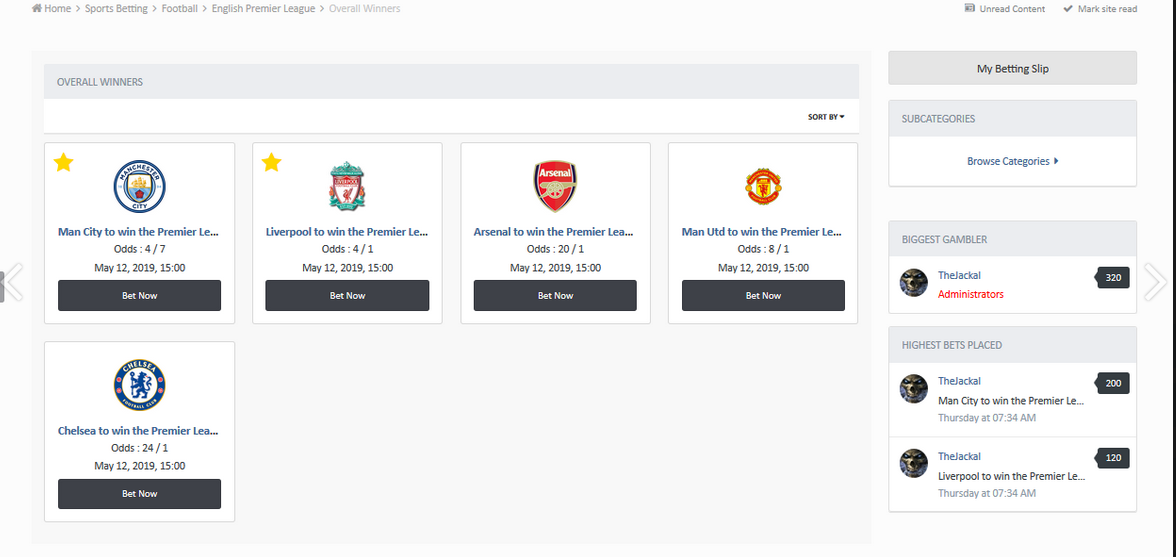The height and width of the screenshot is (557, 1176).
Task: Navigate to English Premier League breadcrumb
Action: [263, 9]
